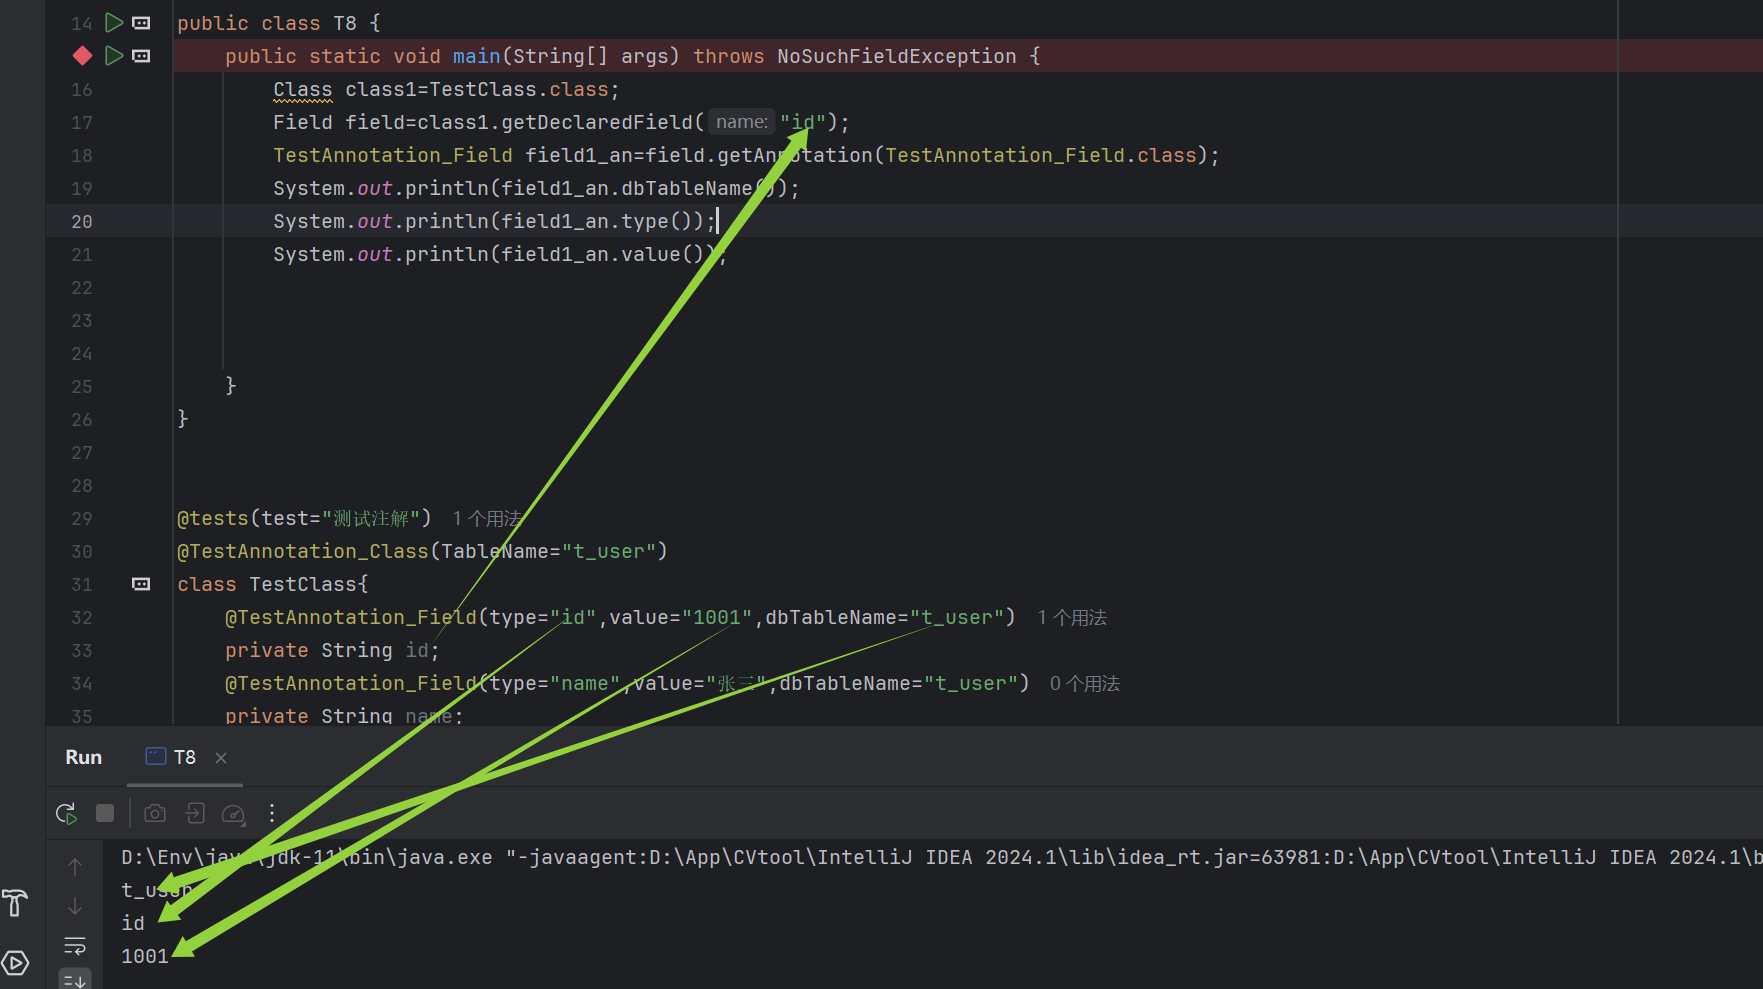Open the profiler speedometer dropdown
This screenshot has width=1763, height=989.
234,814
